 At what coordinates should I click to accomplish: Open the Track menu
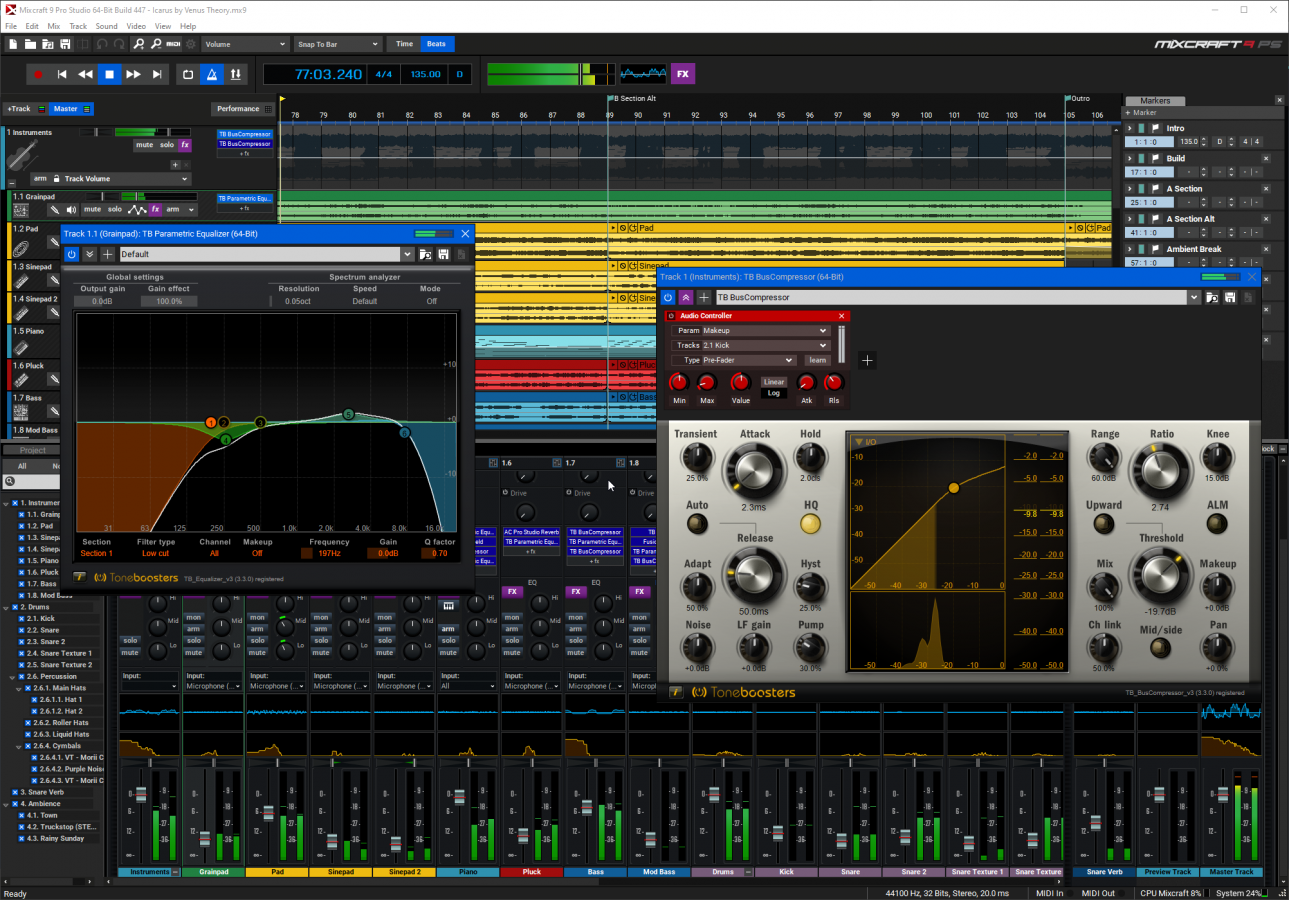coord(78,26)
